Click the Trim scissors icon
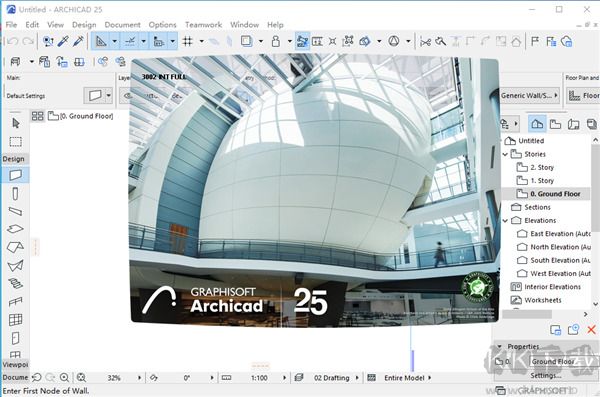 tap(425, 41)
